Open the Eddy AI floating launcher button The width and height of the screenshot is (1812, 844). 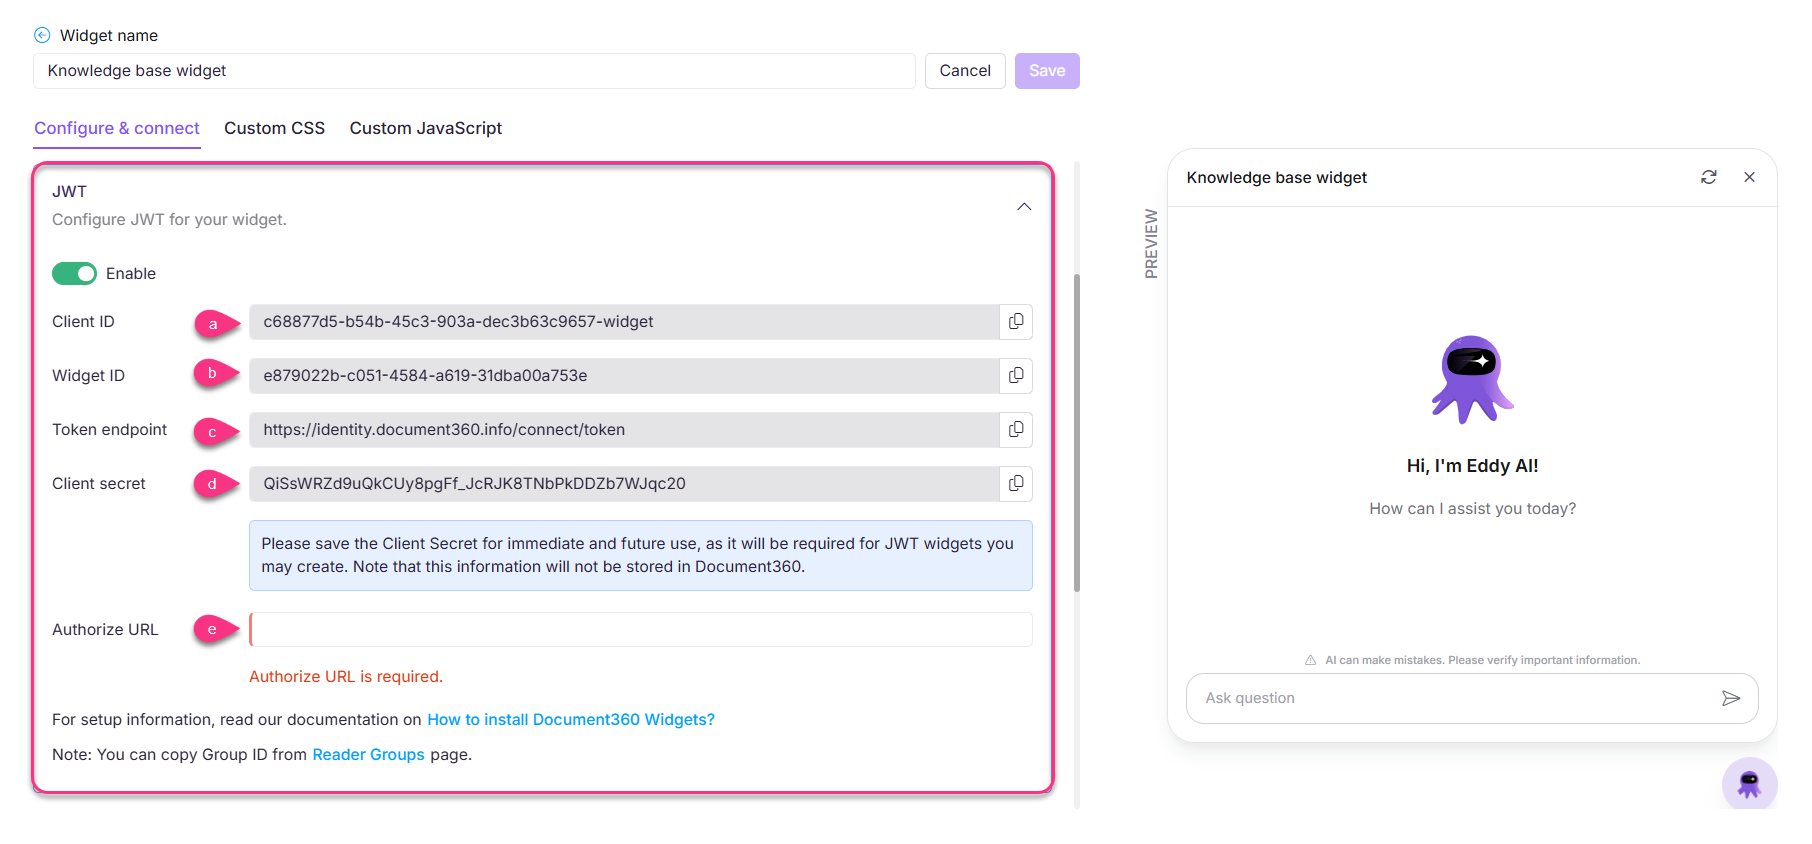tap(1749, 783)
